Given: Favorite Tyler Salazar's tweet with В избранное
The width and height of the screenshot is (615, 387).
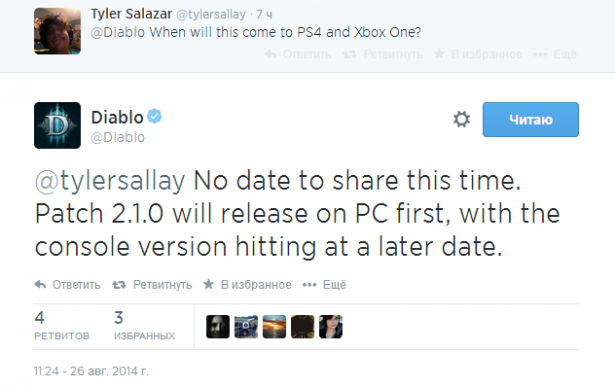Looking at the screenshot, I should coord(478,54).
